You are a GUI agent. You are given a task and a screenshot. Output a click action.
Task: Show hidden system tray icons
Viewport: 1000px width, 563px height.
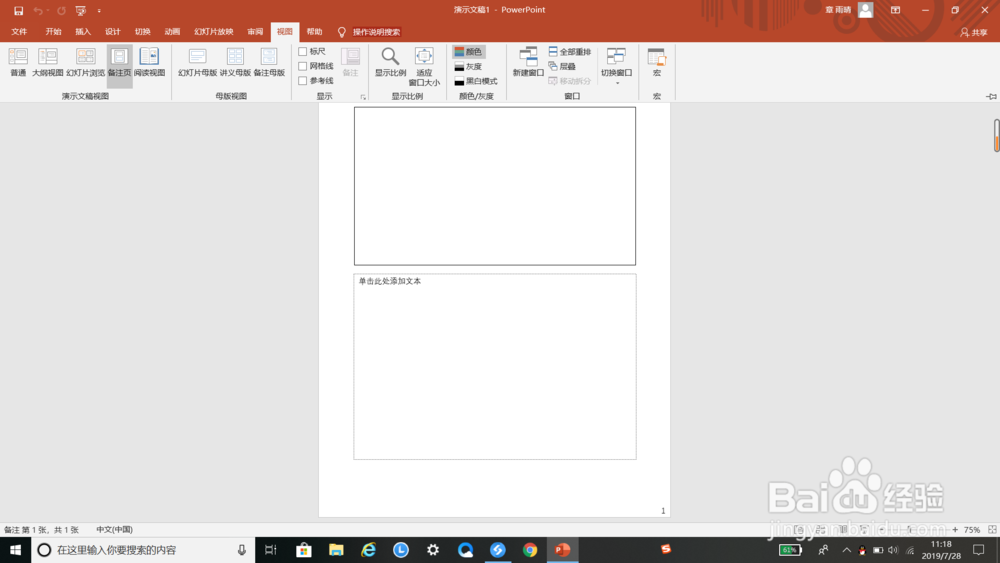pyautogui.click(x=847, y=550)
